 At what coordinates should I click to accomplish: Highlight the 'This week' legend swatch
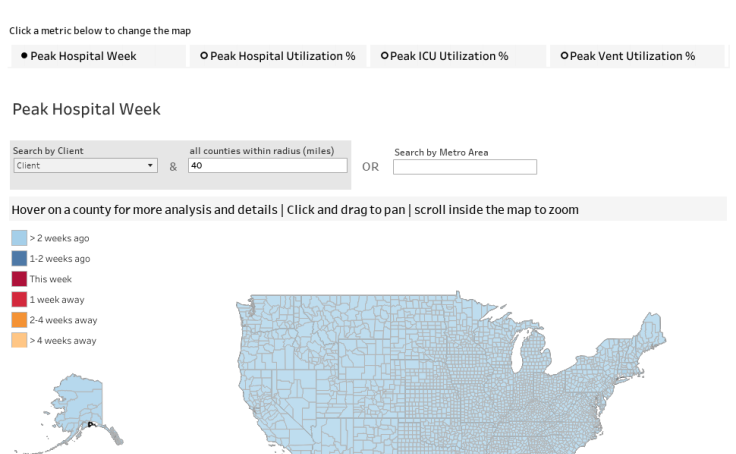click(x=19, y=279)
